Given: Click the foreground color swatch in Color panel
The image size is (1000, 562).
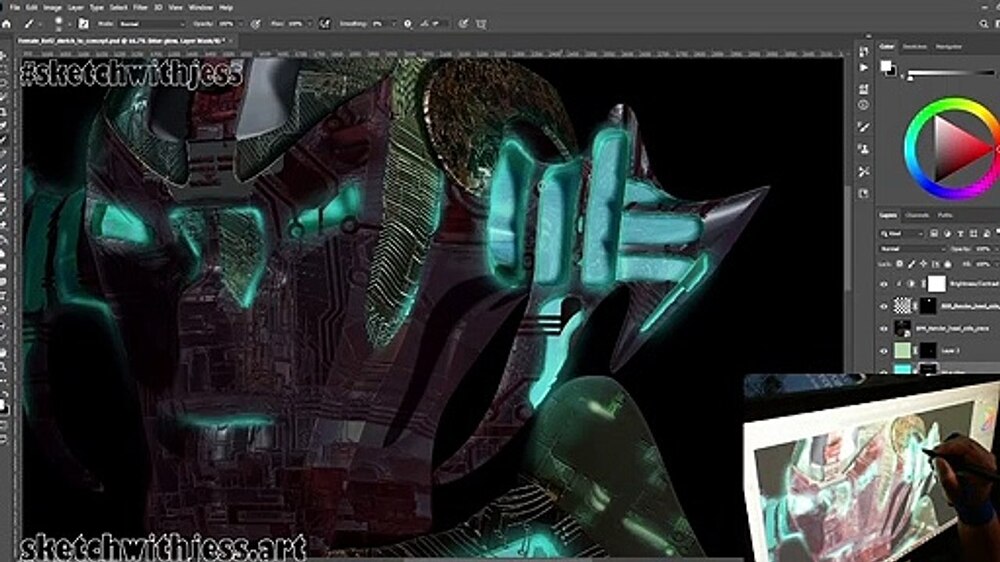Looking at the screenshot, I should click(886, 66).
